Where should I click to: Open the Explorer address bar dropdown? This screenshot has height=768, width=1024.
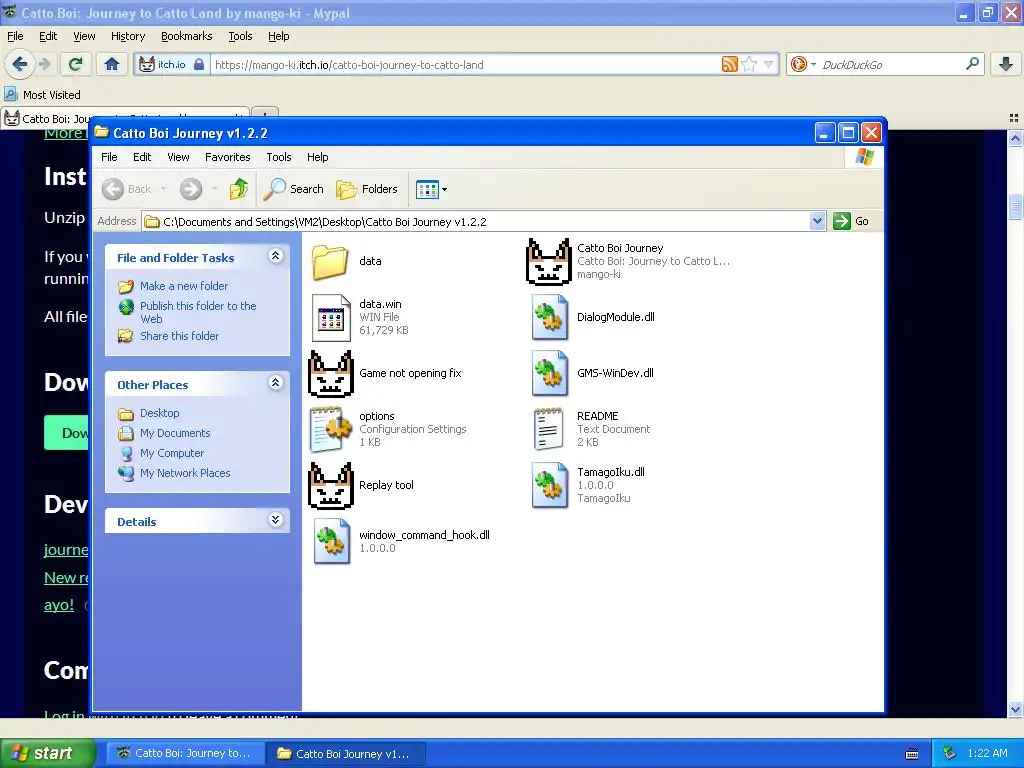[x=817, y=221]
